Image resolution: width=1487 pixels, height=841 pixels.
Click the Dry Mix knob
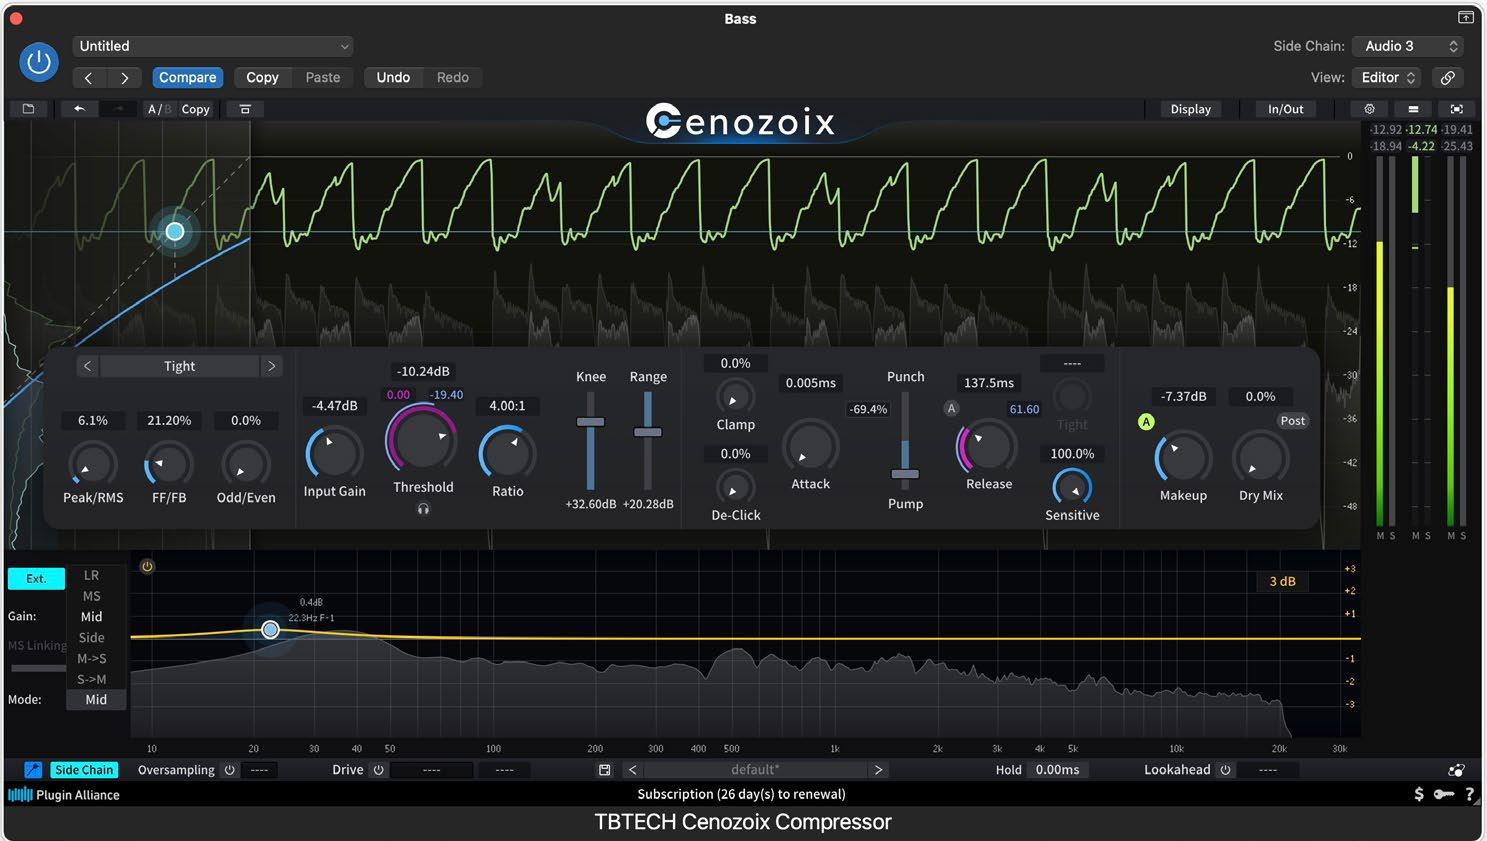tap(1260, 458)
